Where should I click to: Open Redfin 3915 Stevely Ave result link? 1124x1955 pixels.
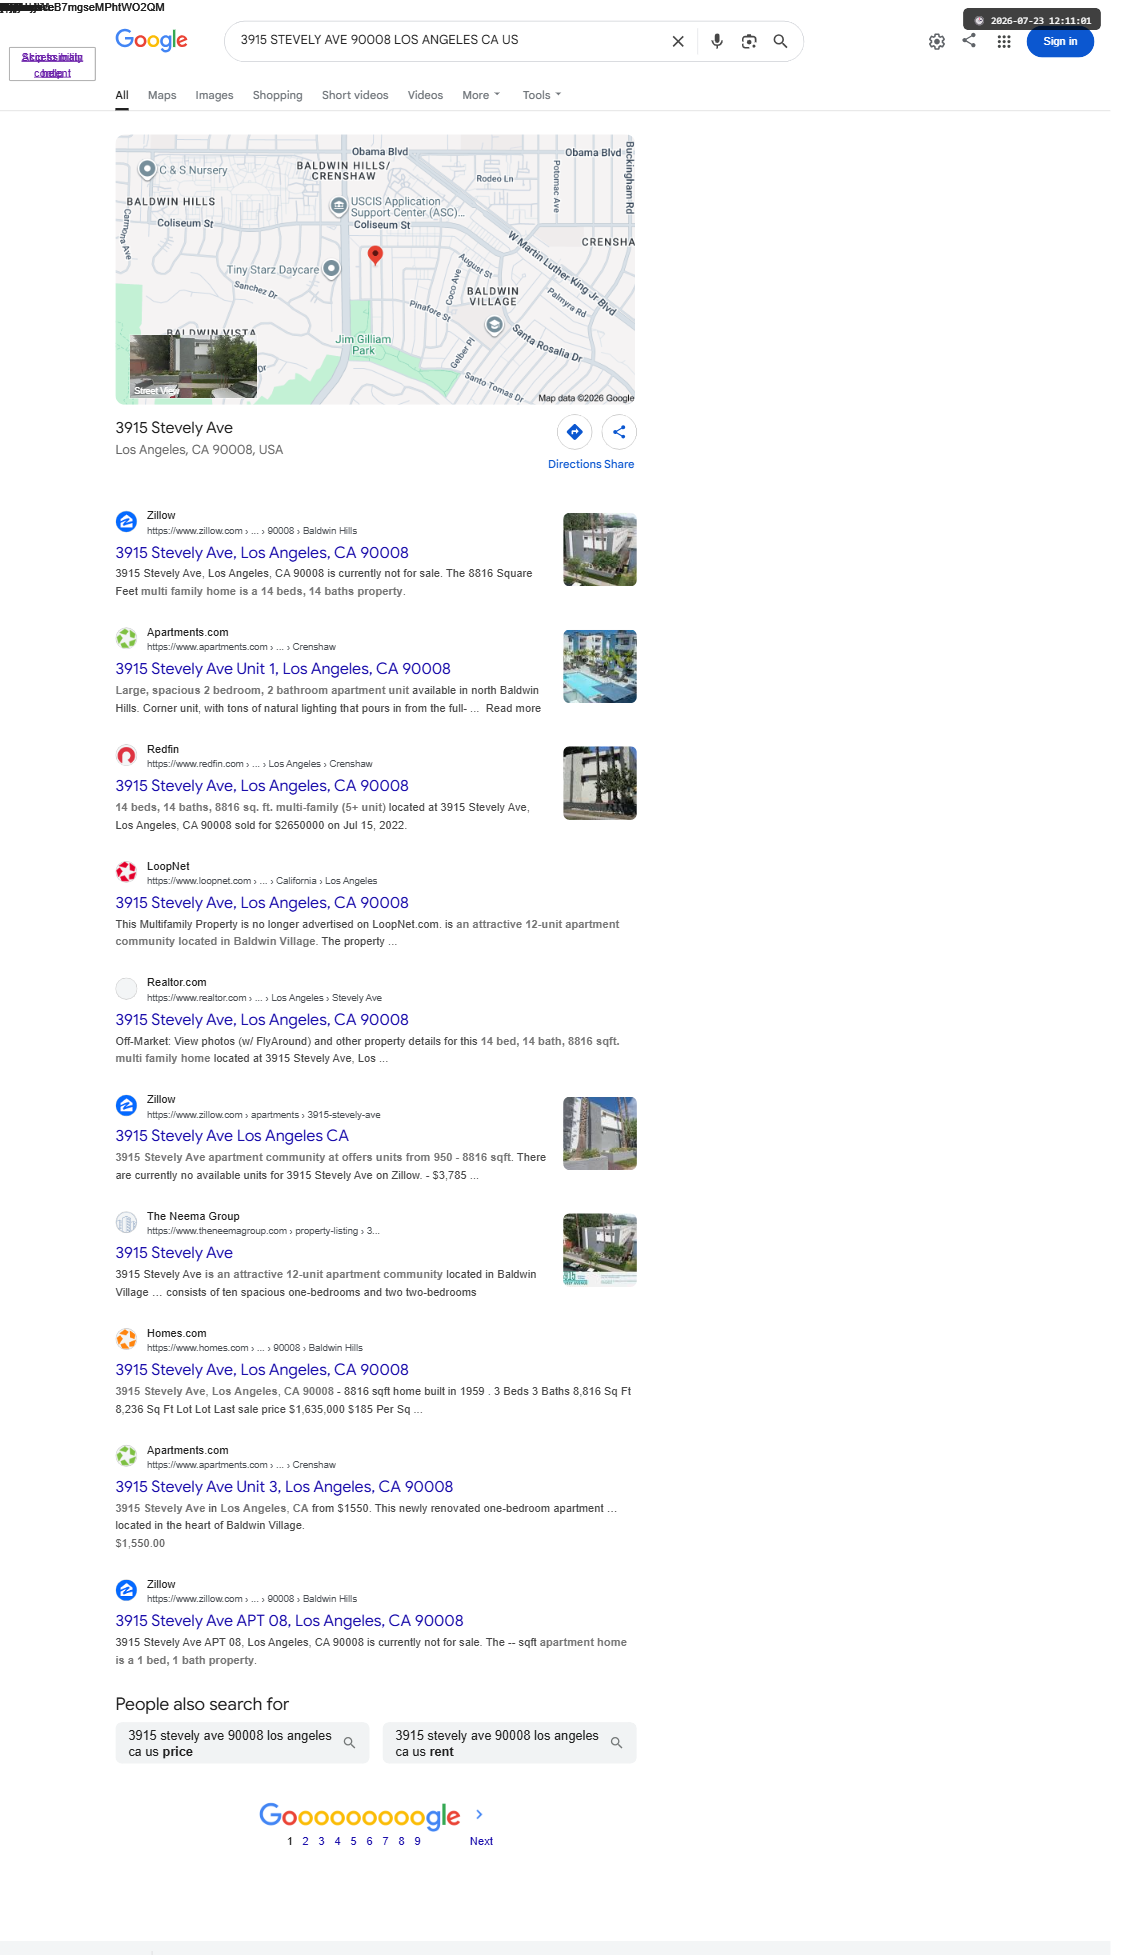262,786
